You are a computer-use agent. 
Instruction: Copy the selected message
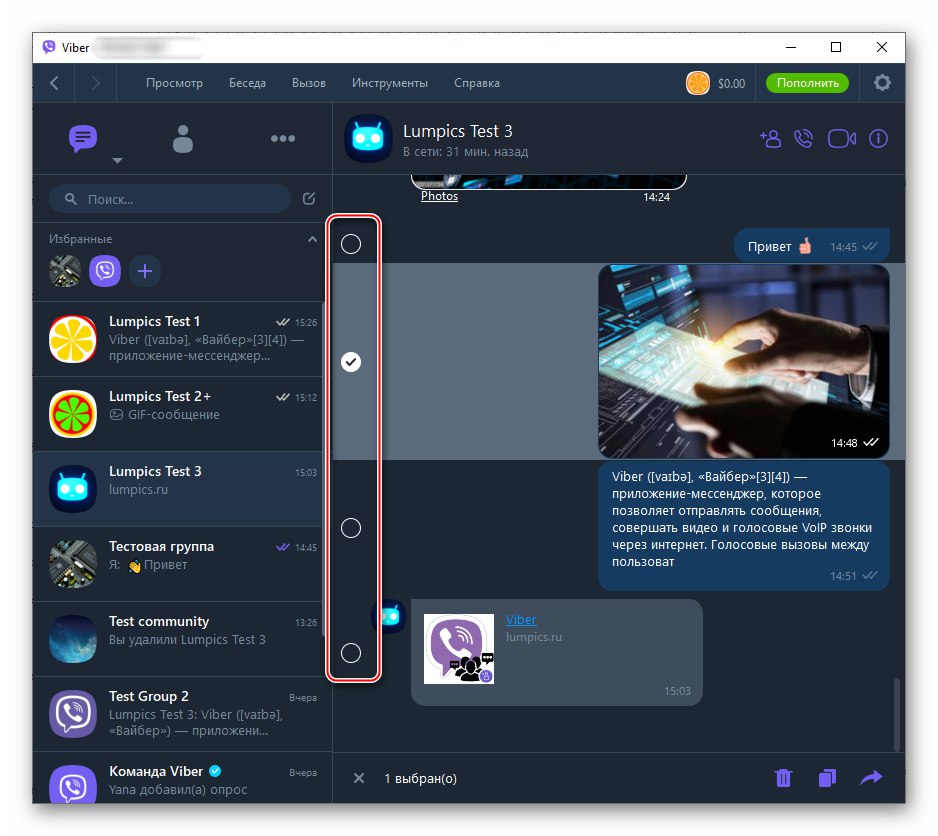tap(827, 778)
